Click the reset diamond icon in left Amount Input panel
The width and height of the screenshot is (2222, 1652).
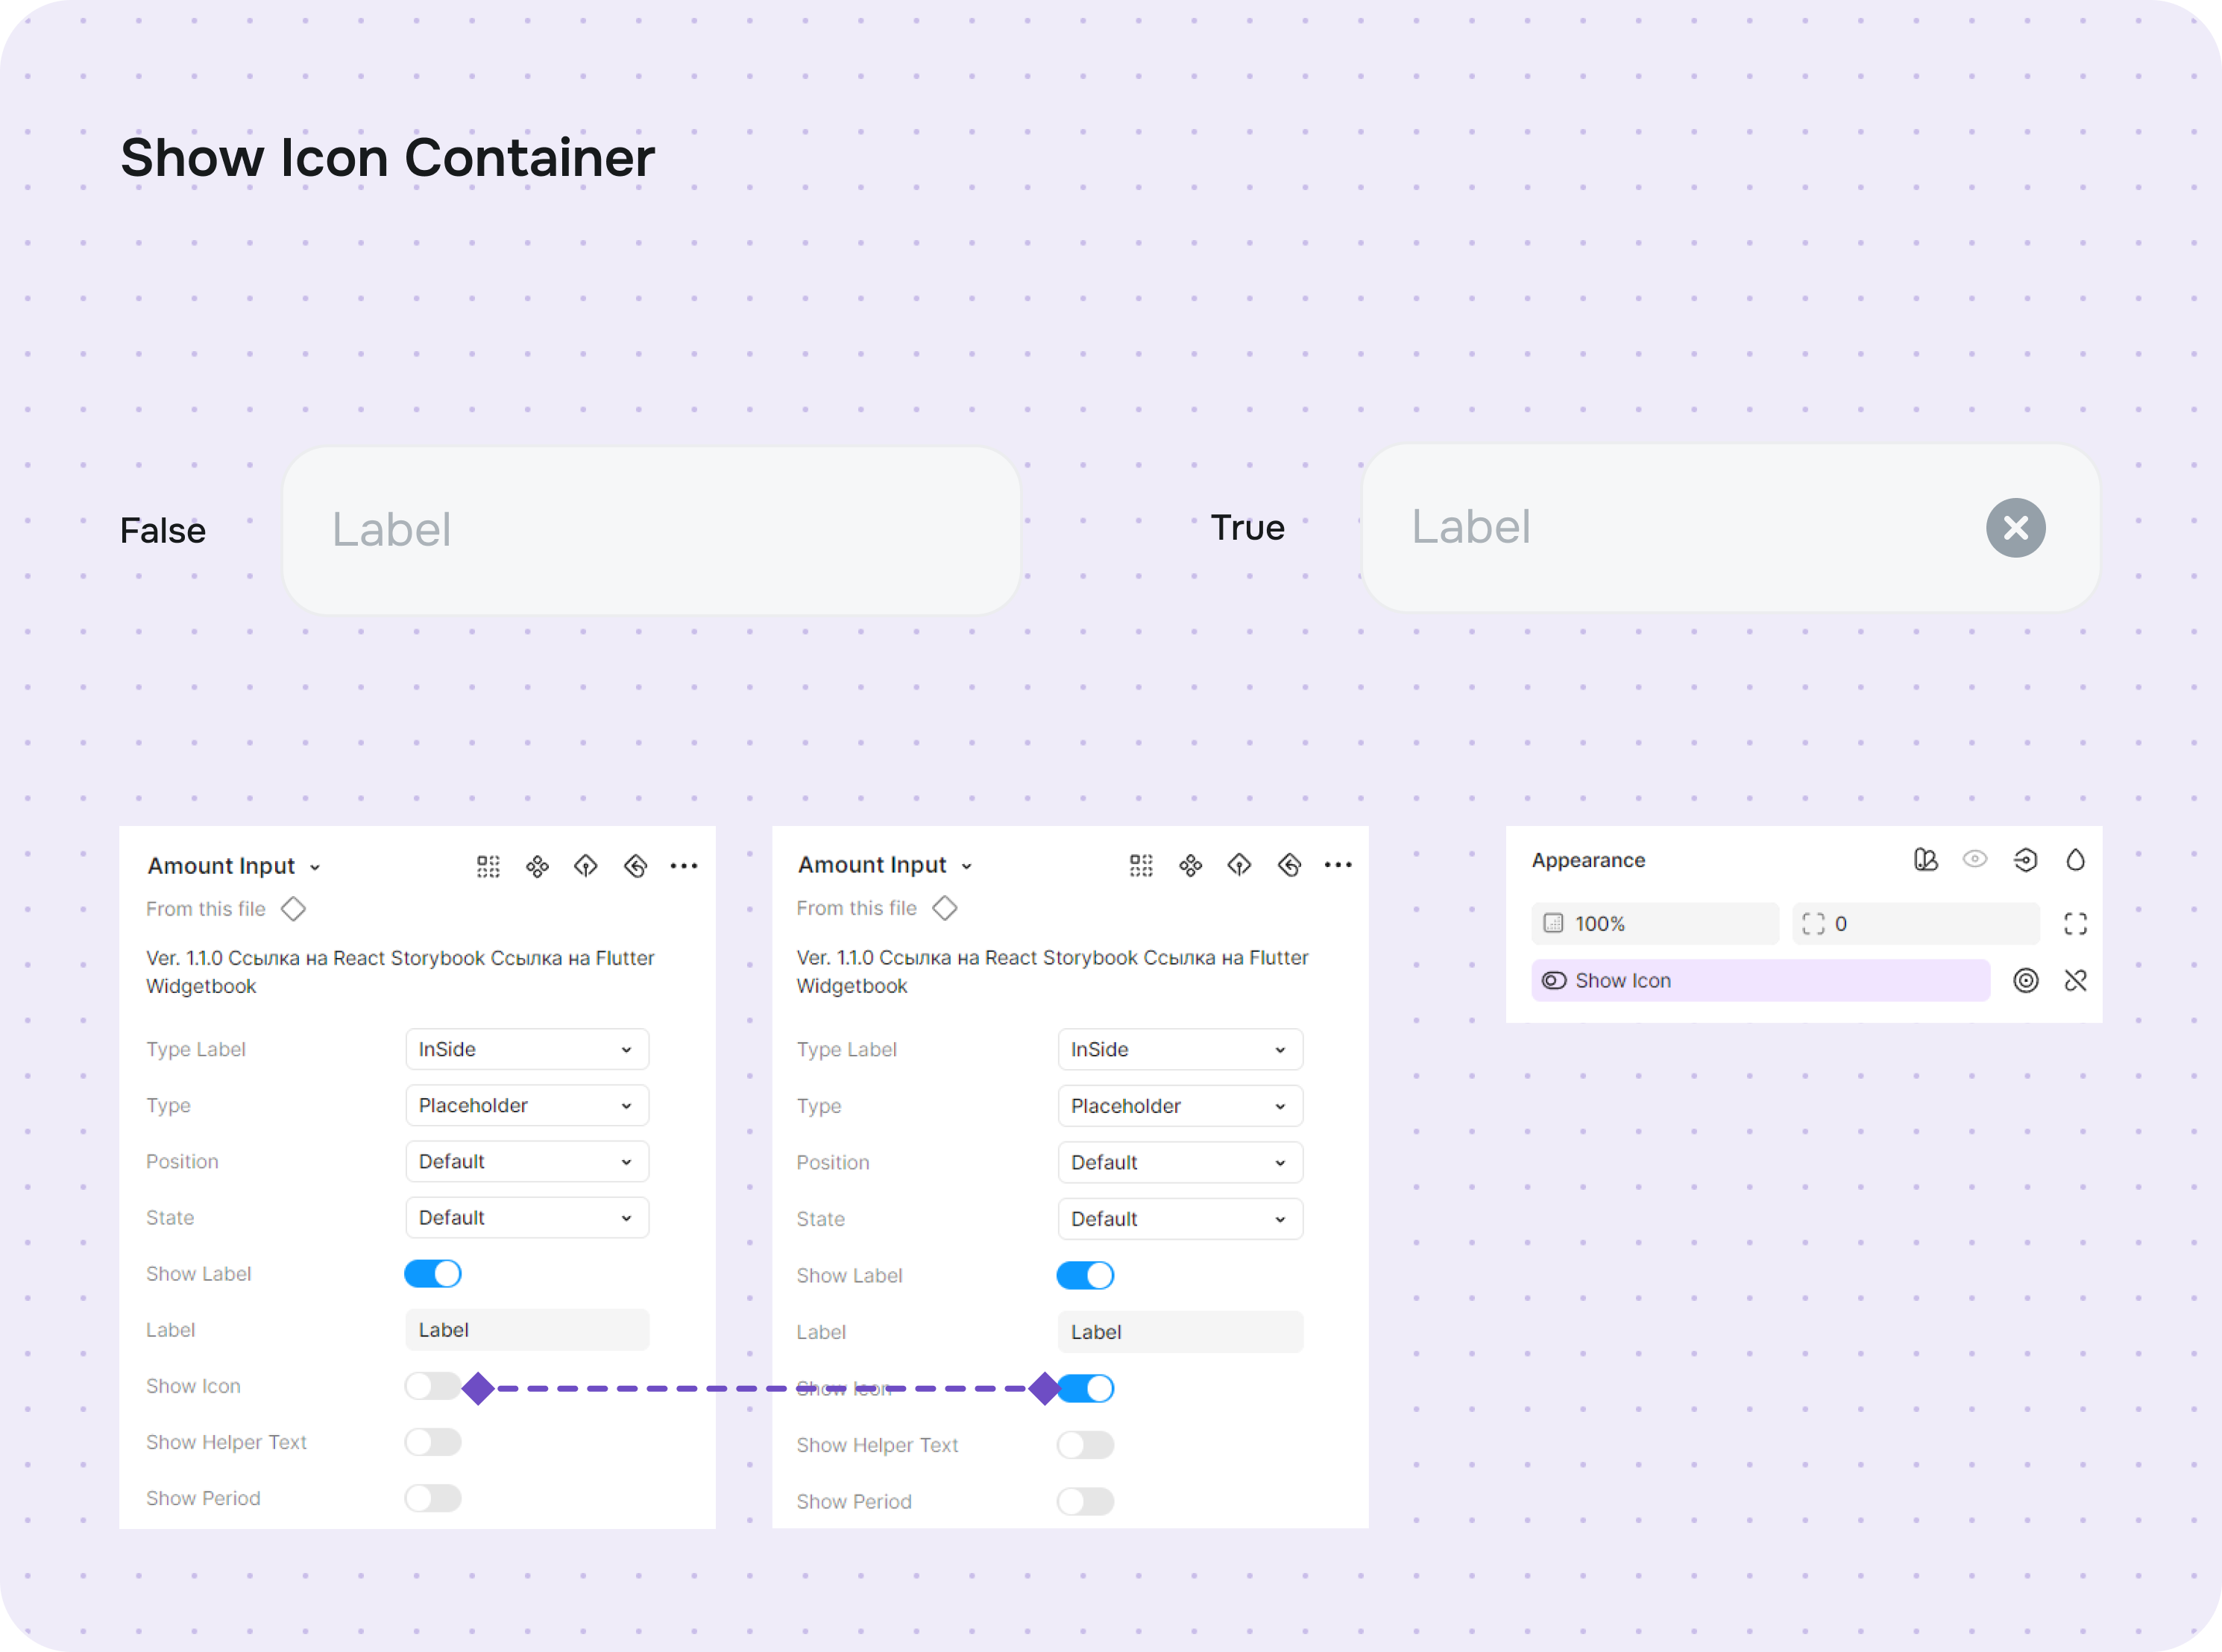(635, 866)
